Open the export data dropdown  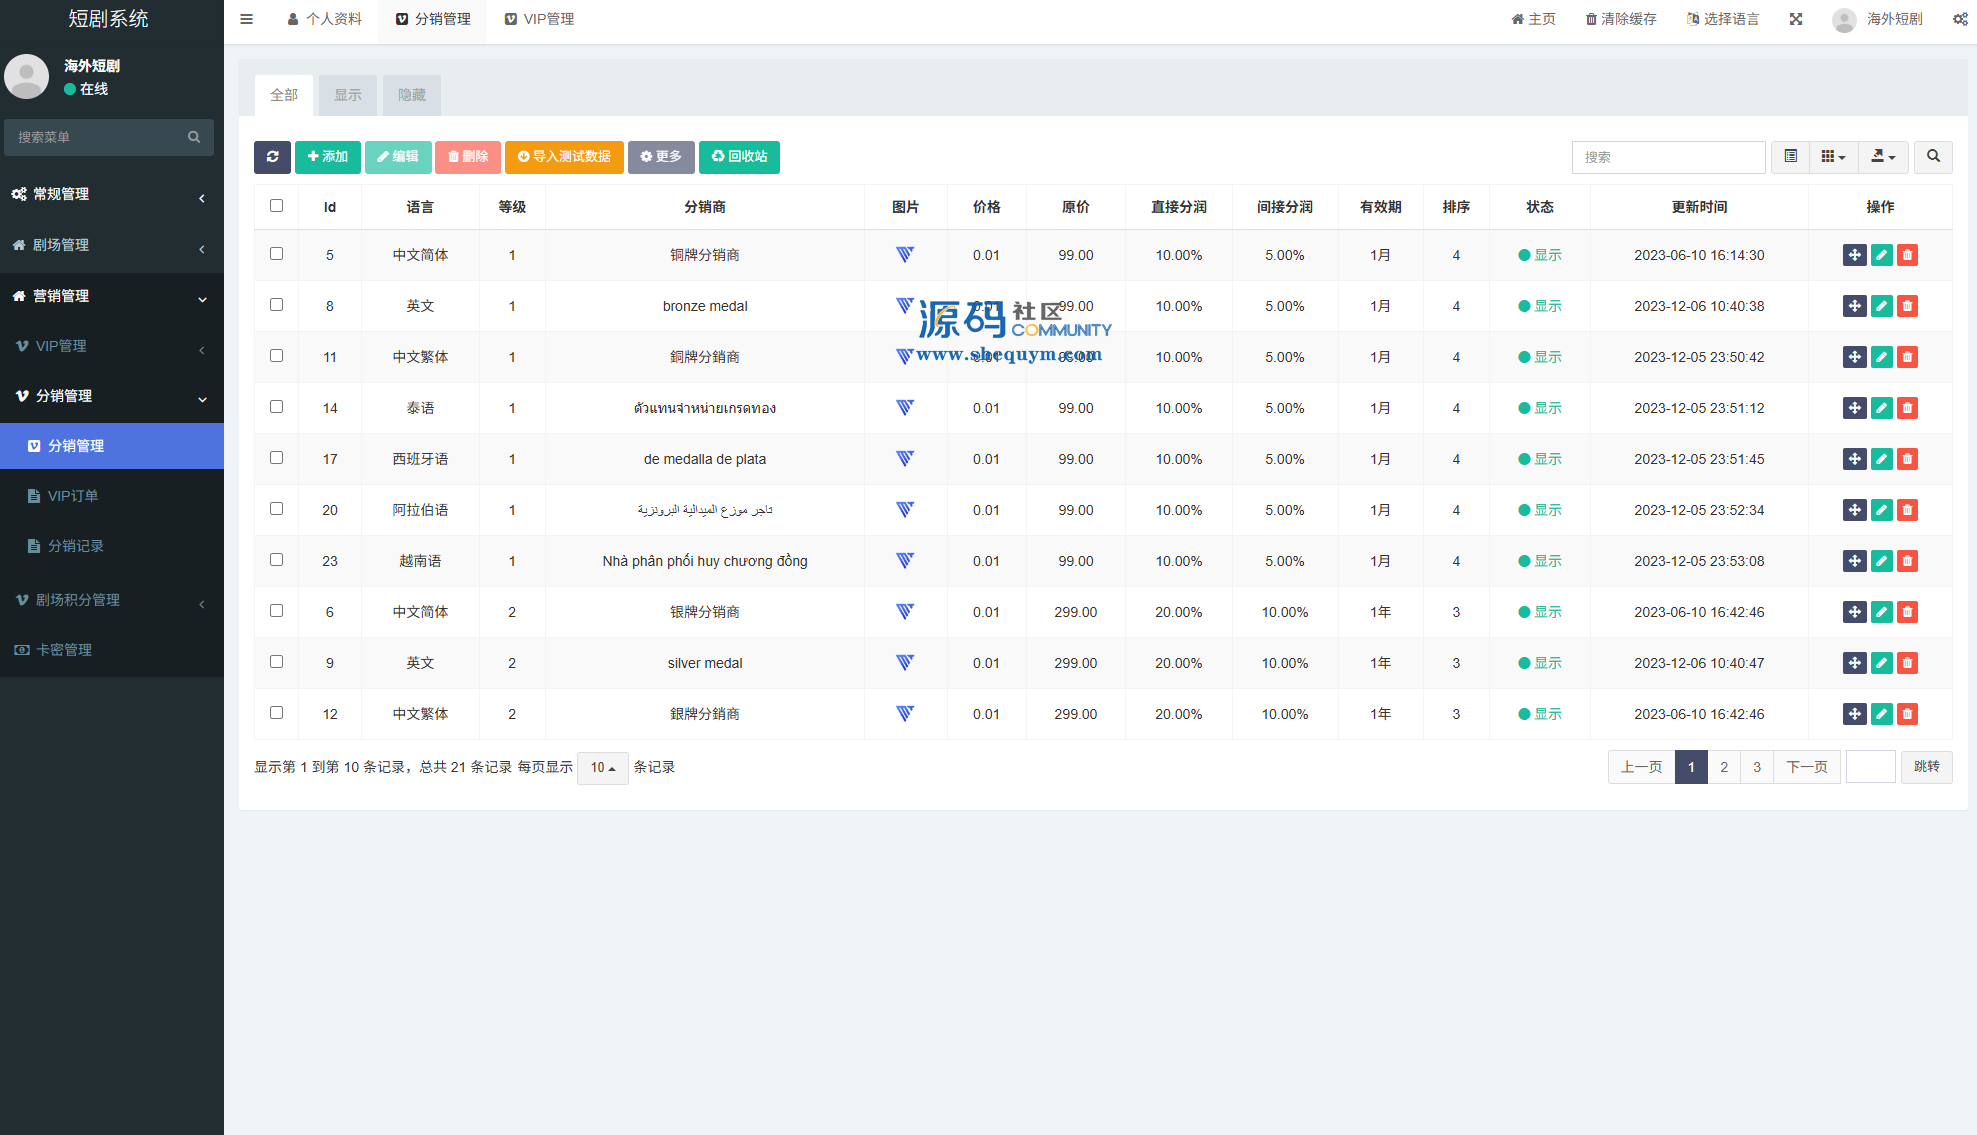click(1883, 157)
